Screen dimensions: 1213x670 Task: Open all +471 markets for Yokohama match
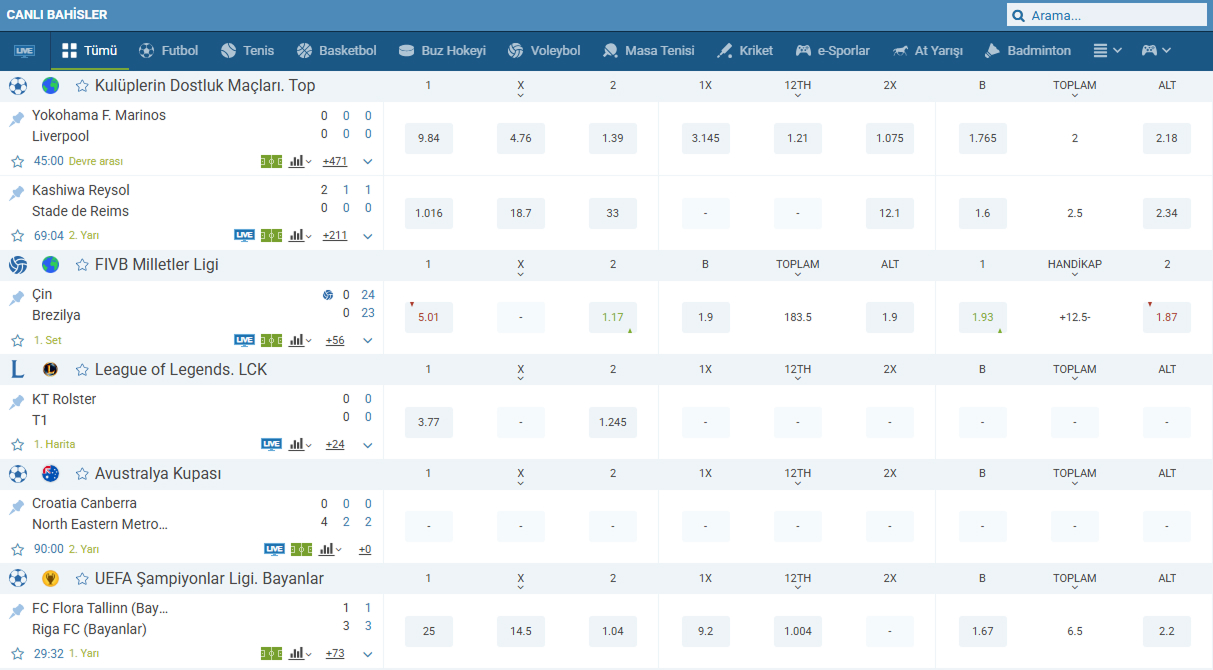[x=335, y=161]
